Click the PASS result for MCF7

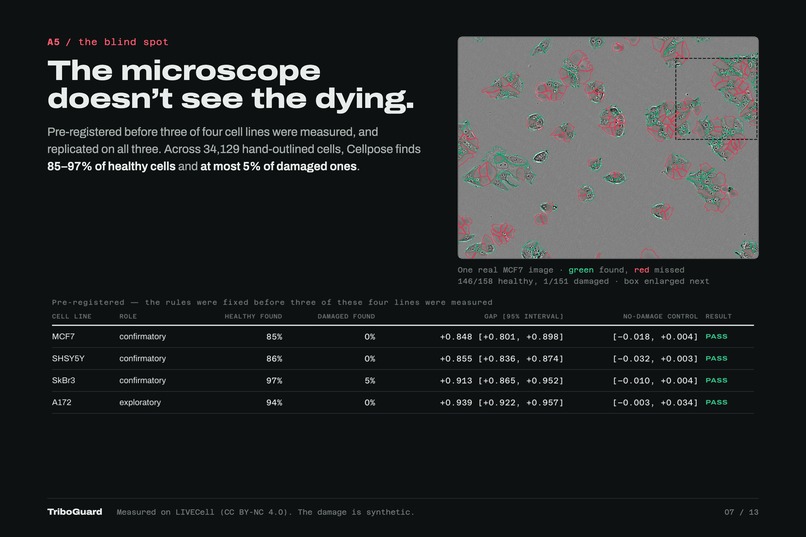[716, 337]
